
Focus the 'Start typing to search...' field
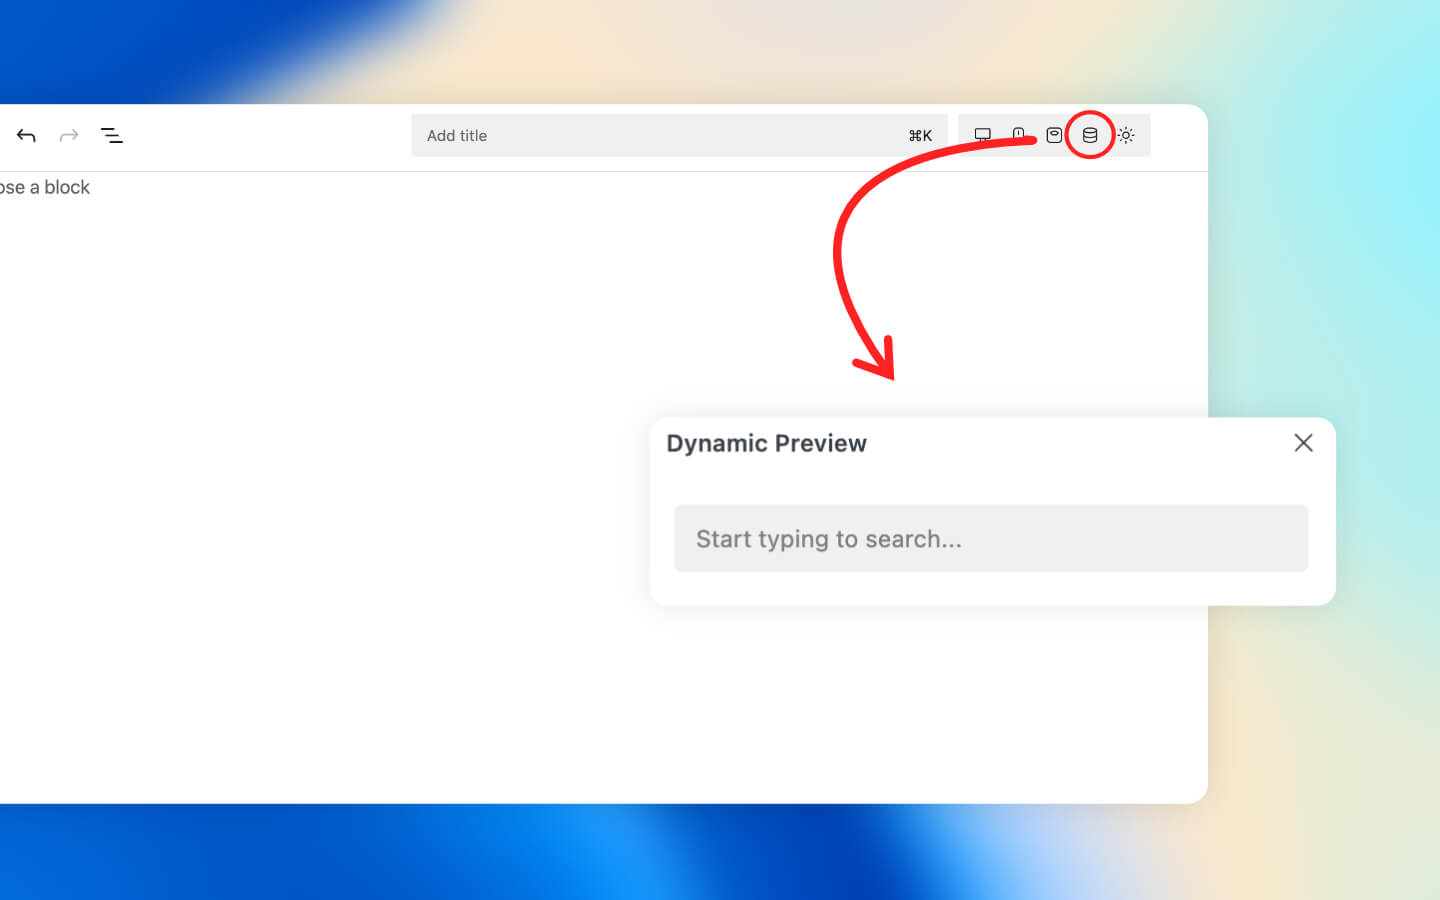(990, 539)
